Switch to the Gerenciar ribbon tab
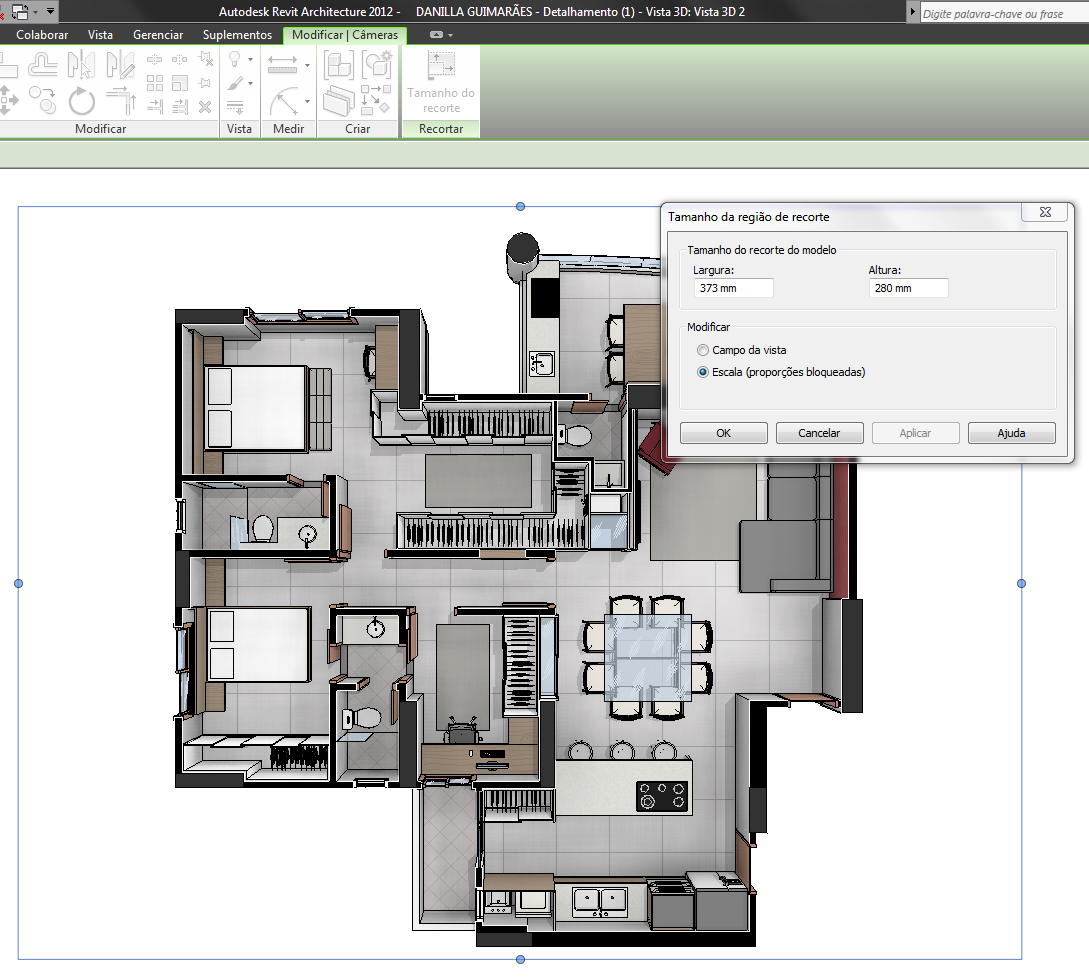Image resolution: width=1089 pixels, height=978 pixels. [158, 34]
